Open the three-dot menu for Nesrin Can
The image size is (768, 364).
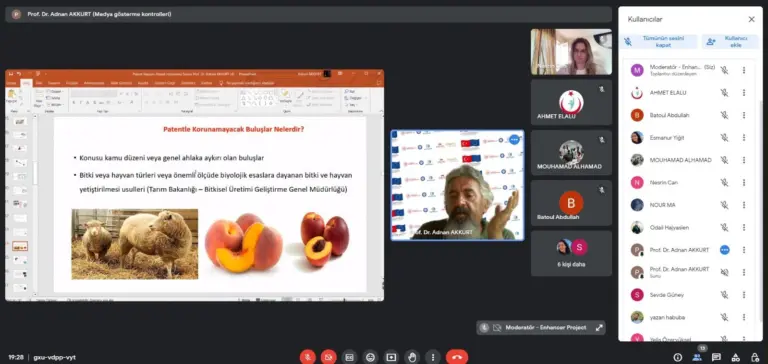[x=744, y=182]
